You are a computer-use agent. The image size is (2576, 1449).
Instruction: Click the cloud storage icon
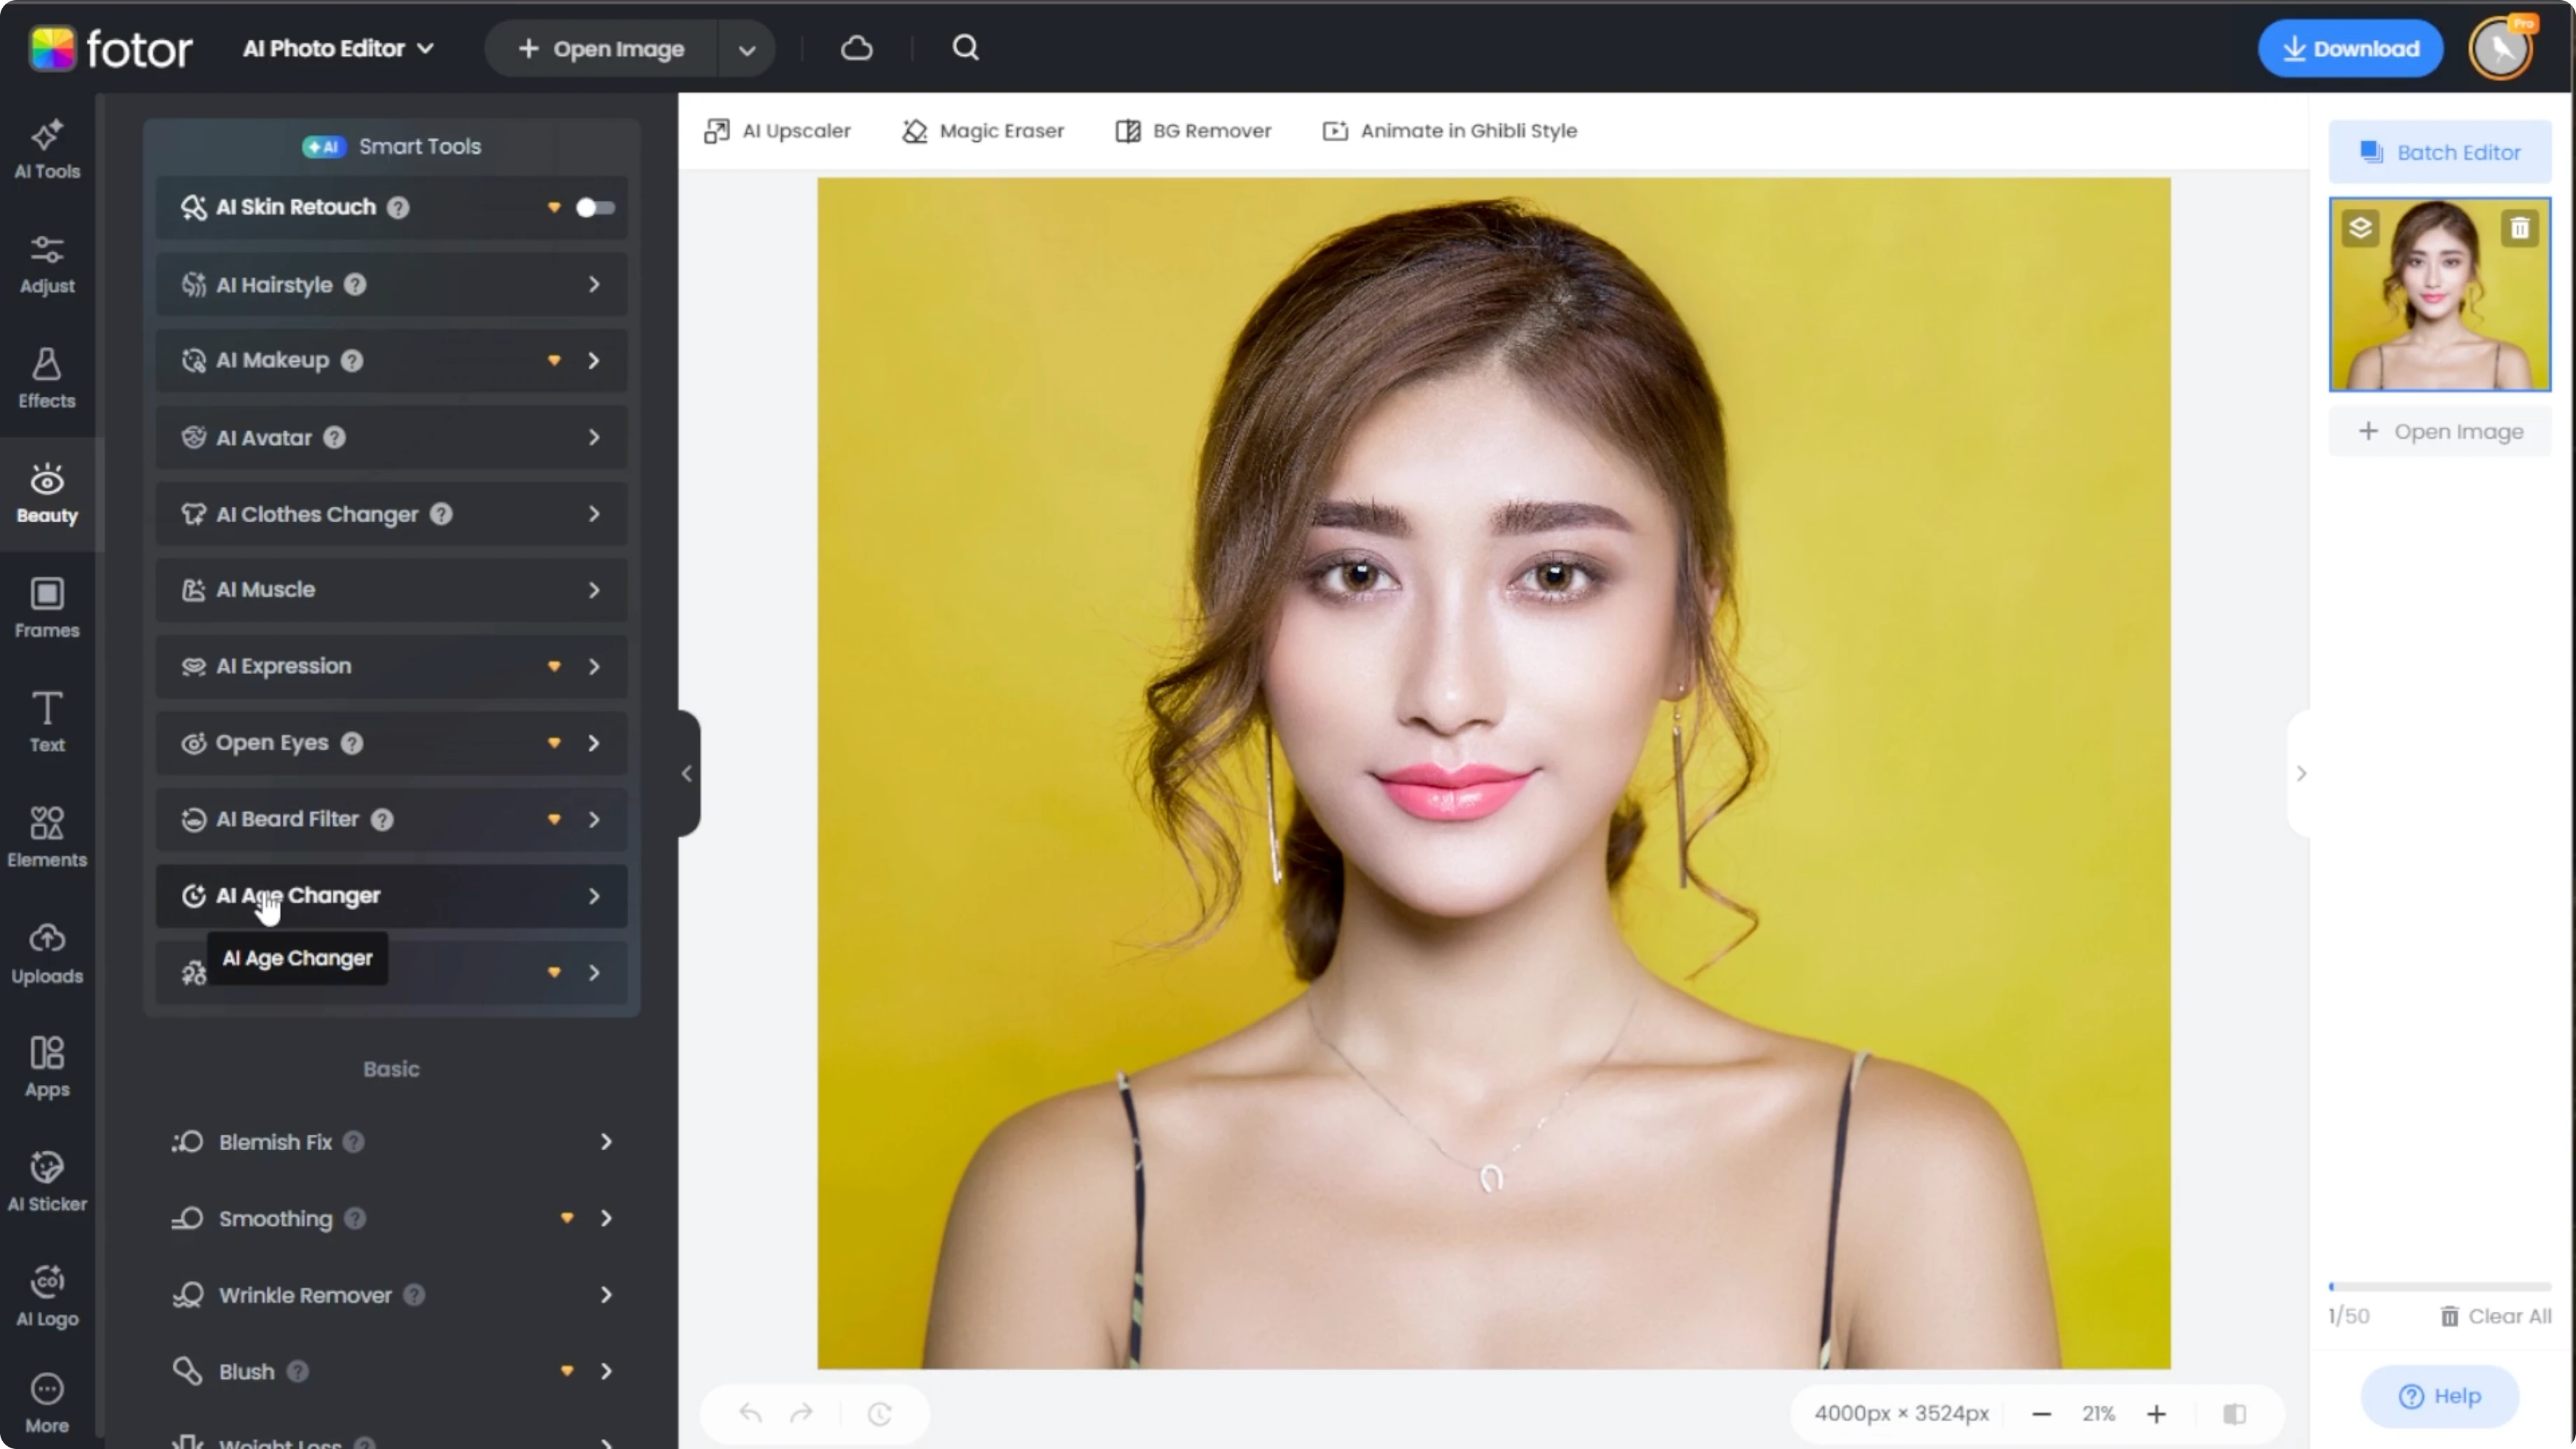pyautogui.click(x=857, y=48)
